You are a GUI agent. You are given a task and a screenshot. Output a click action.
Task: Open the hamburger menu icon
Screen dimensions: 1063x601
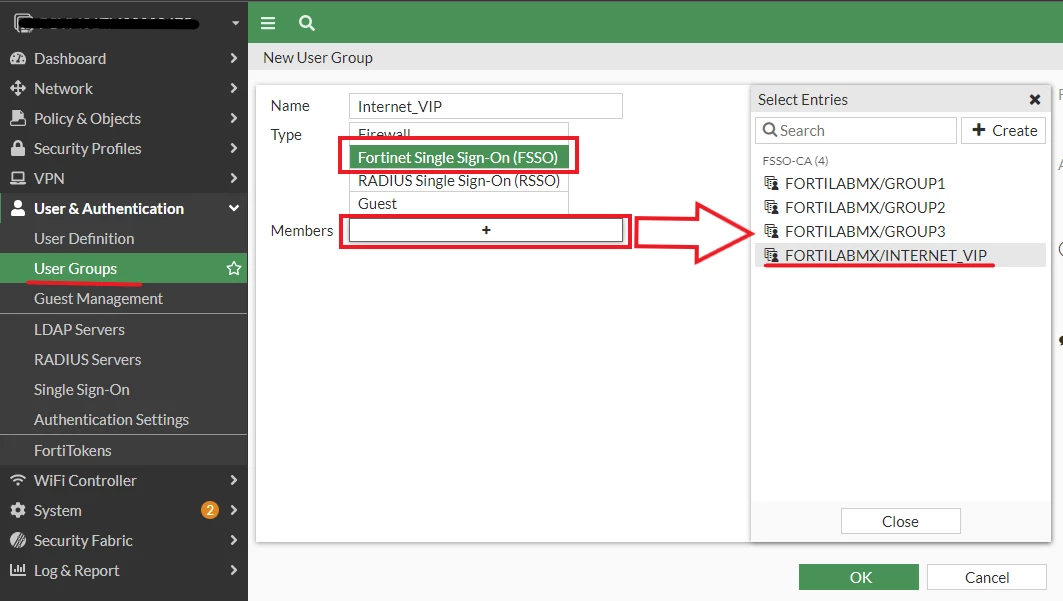tap(268, 23)
